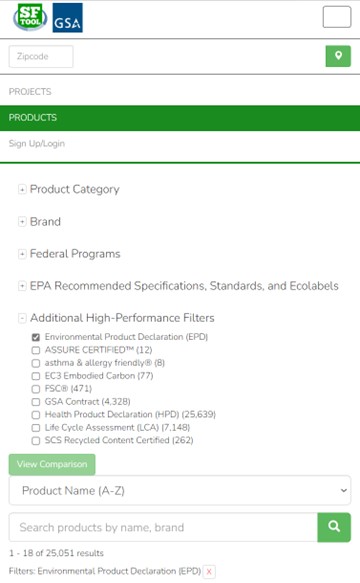Check the ASSURE CERTIFIED filter
360x583 pixels.
(x=36, y=350)
